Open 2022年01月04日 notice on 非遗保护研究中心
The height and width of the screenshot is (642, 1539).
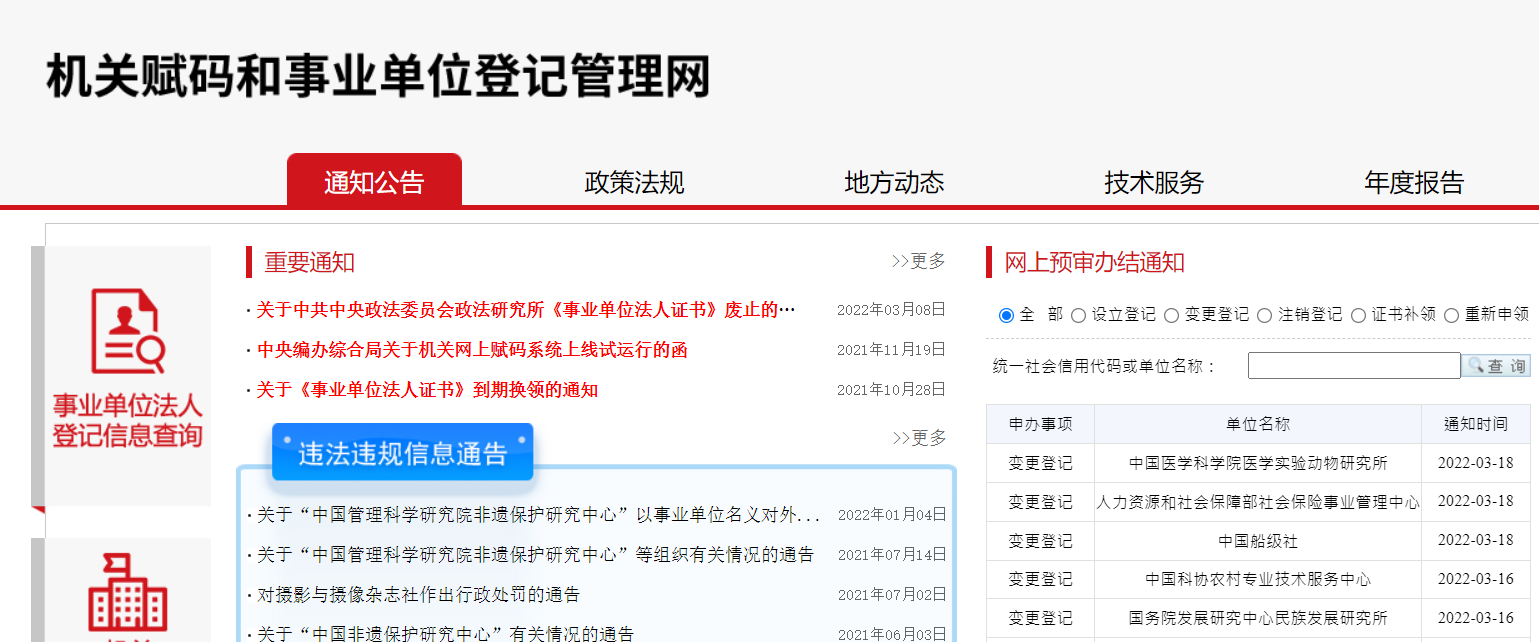[539, 515]
